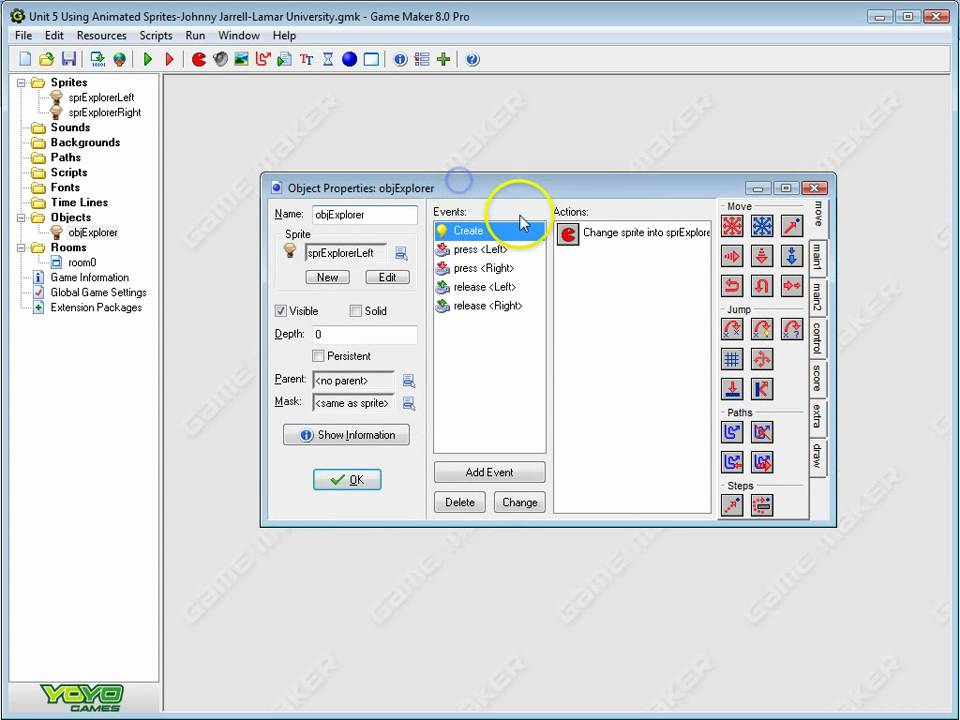The width and height of the screenshot is (960, 720).
Task: Create a path using toolbar icon
Action: tap(263, 59)
